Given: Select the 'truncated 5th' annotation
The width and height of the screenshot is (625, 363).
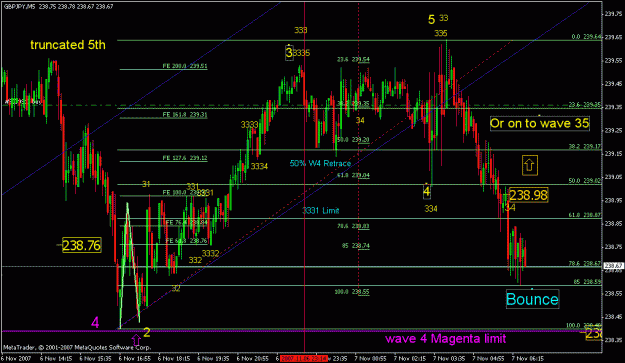Looking at the screenshot, I should click(68, 45).
